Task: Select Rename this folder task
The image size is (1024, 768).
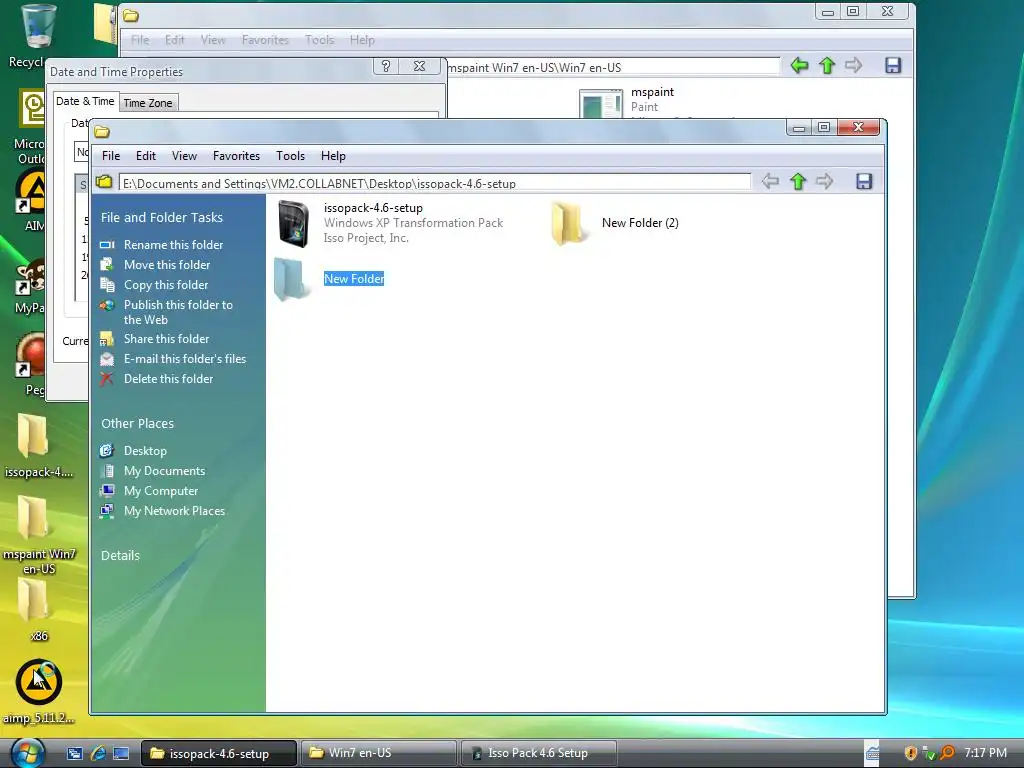Action: tap(173, 245)
